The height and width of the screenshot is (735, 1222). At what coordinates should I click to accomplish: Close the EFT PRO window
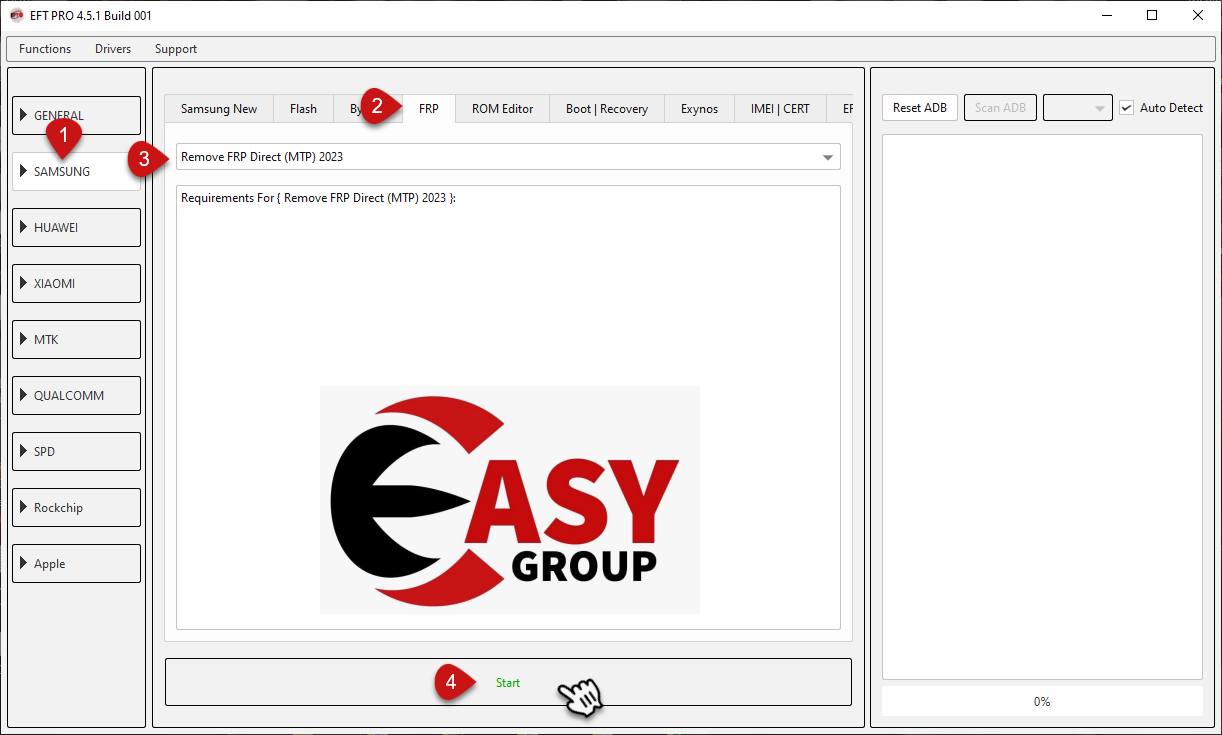click(x=1198, y=15)
